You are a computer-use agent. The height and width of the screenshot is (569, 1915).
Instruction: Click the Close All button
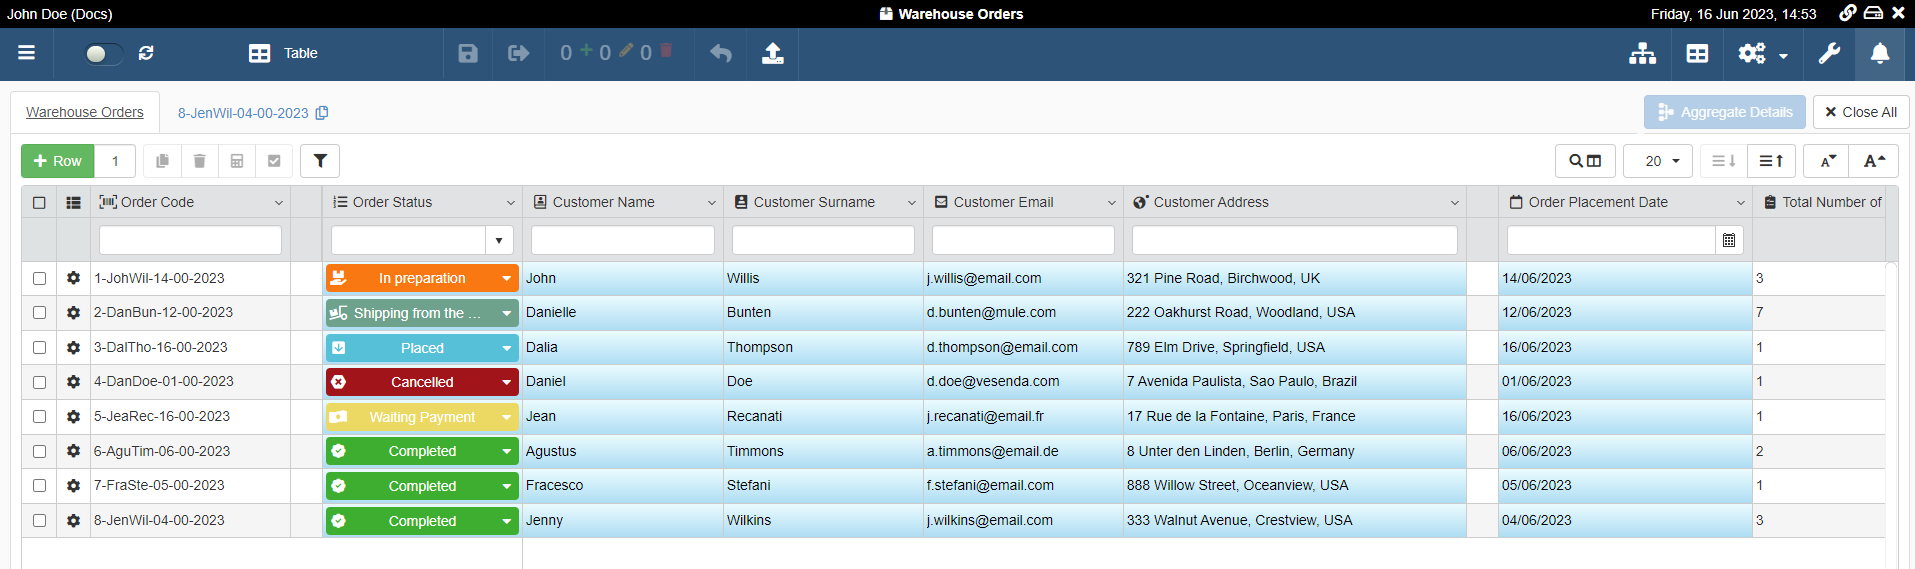(1860, 112)
